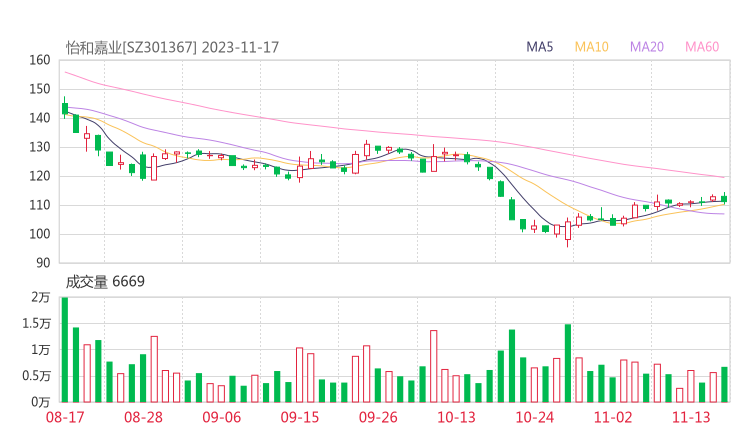Click the 1.5万 volume axis value
Screen dimensions: 740x440
[36, 323]
